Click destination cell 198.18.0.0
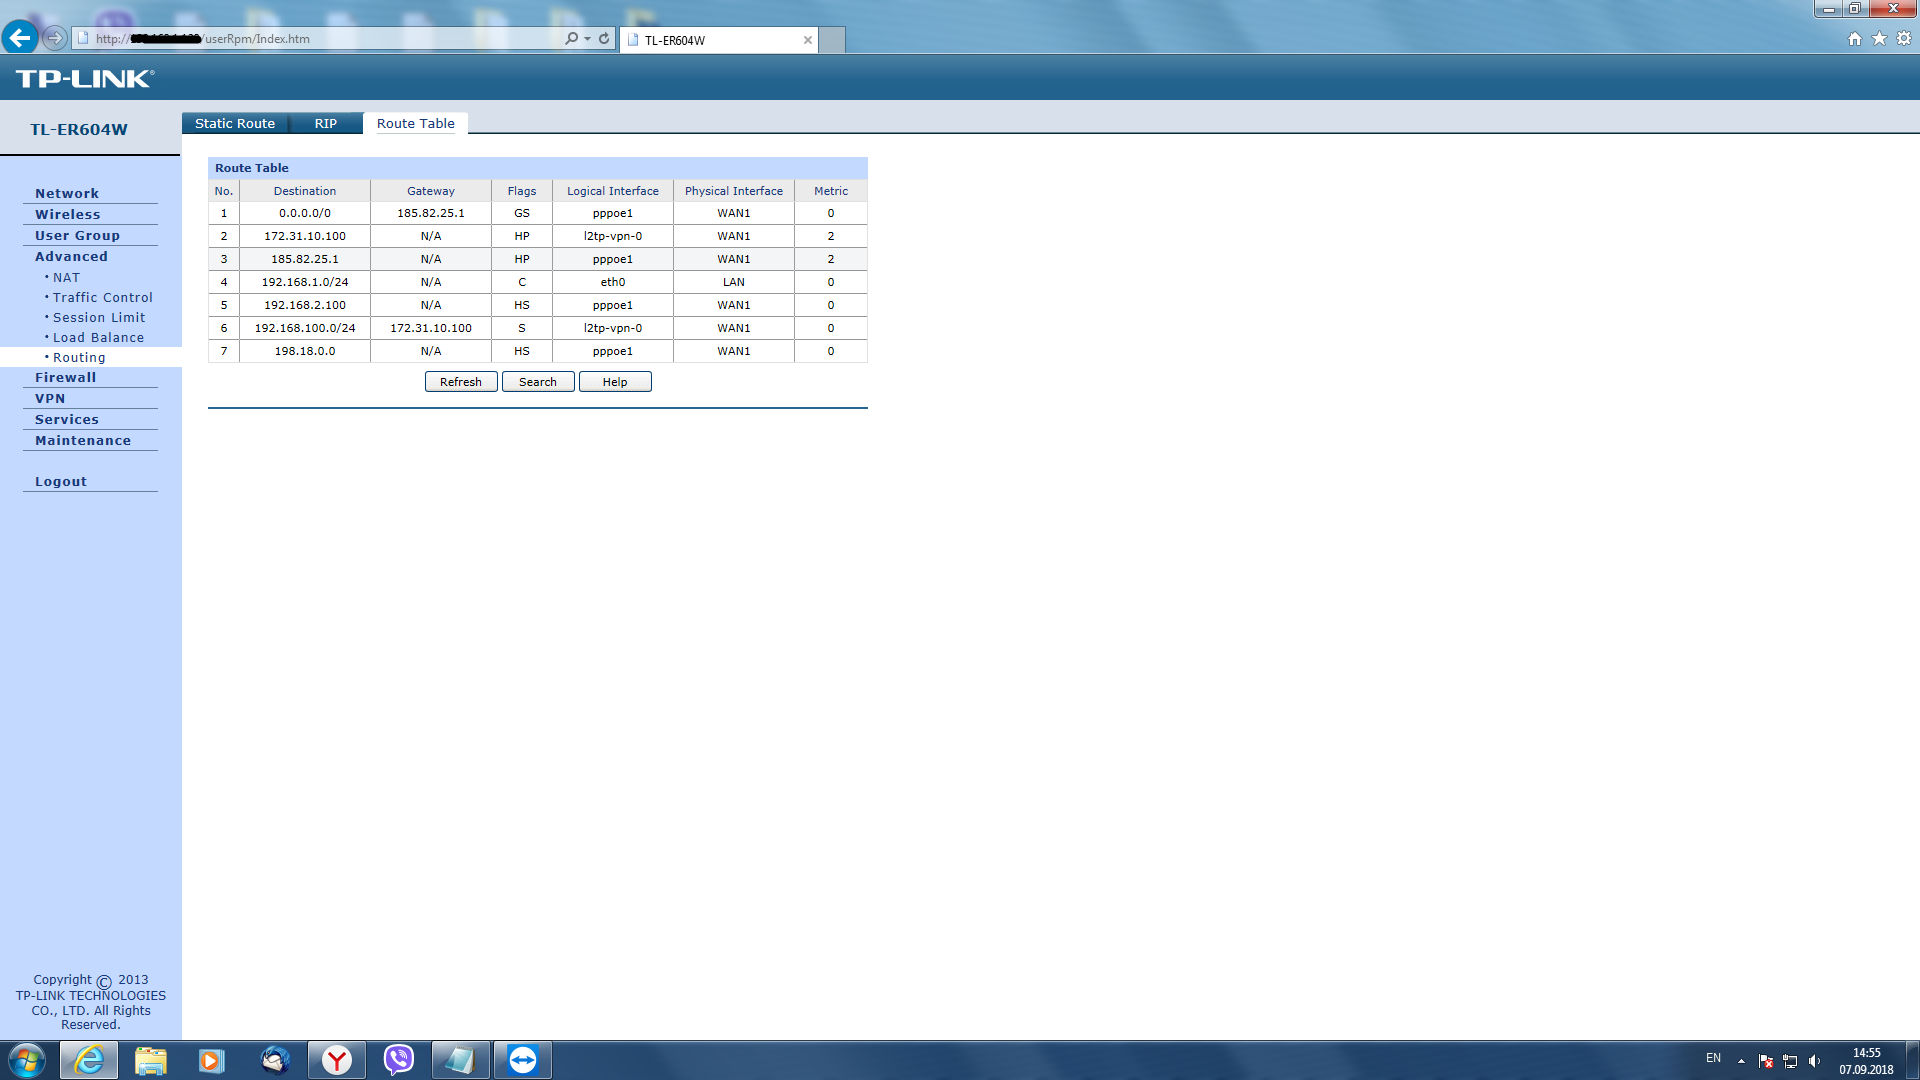 pyautogui.click(x=305, y=351)
